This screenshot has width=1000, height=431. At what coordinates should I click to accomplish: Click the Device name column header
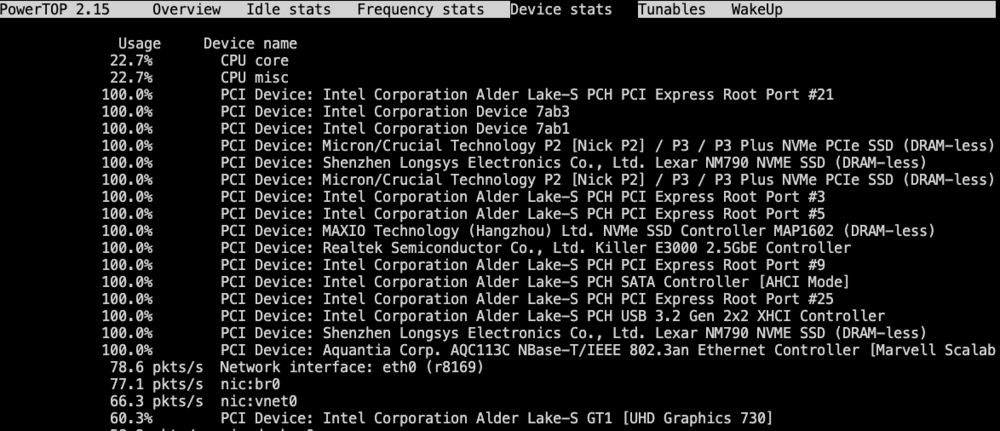pos(250,44)
